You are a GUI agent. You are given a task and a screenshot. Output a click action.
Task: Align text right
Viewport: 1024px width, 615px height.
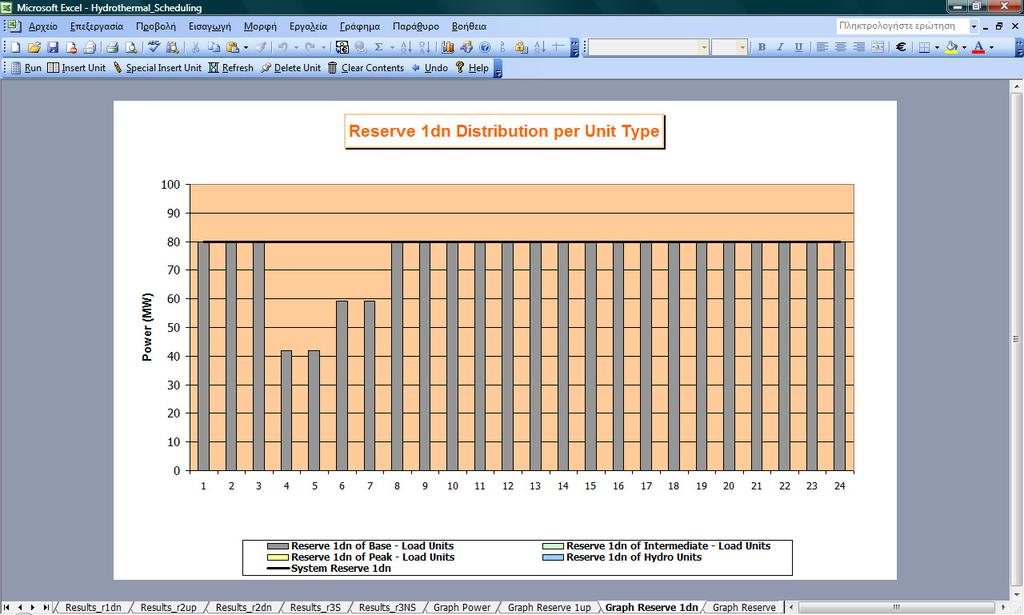859,47
